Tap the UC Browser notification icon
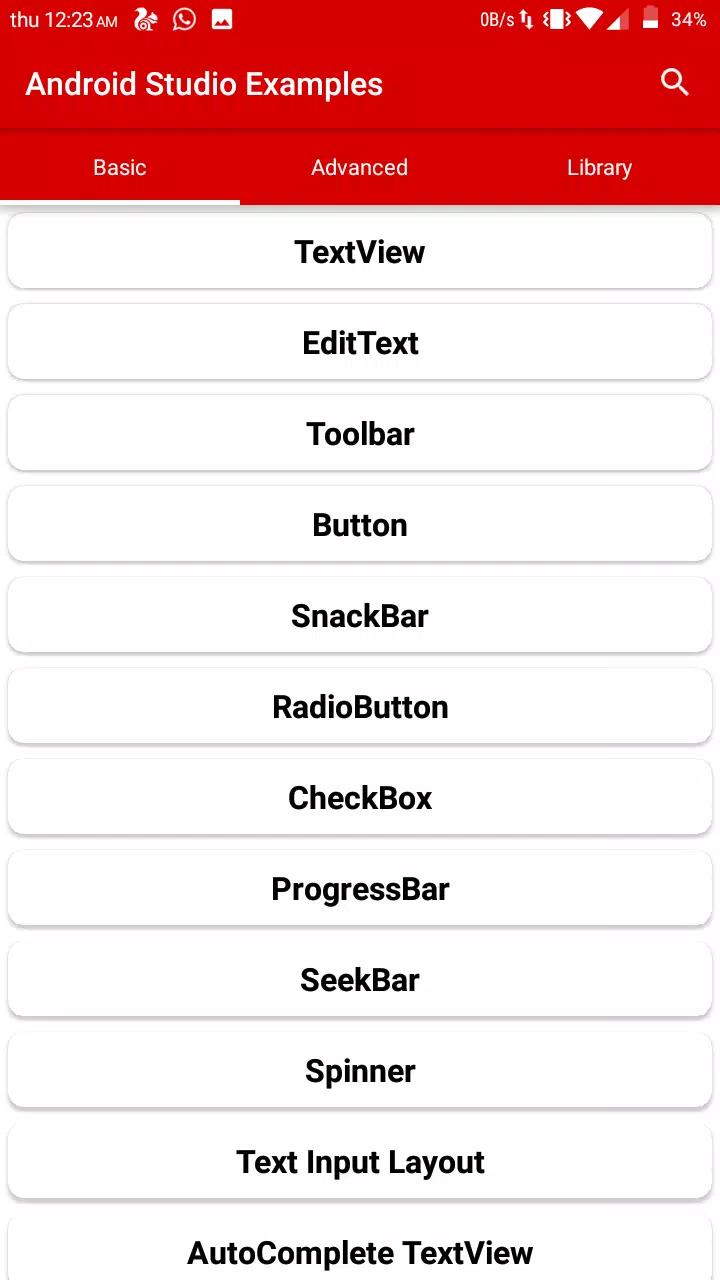 (146, 19)
